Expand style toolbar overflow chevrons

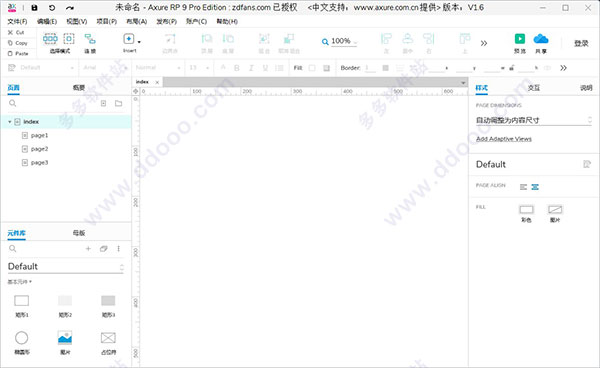point(563,68)
